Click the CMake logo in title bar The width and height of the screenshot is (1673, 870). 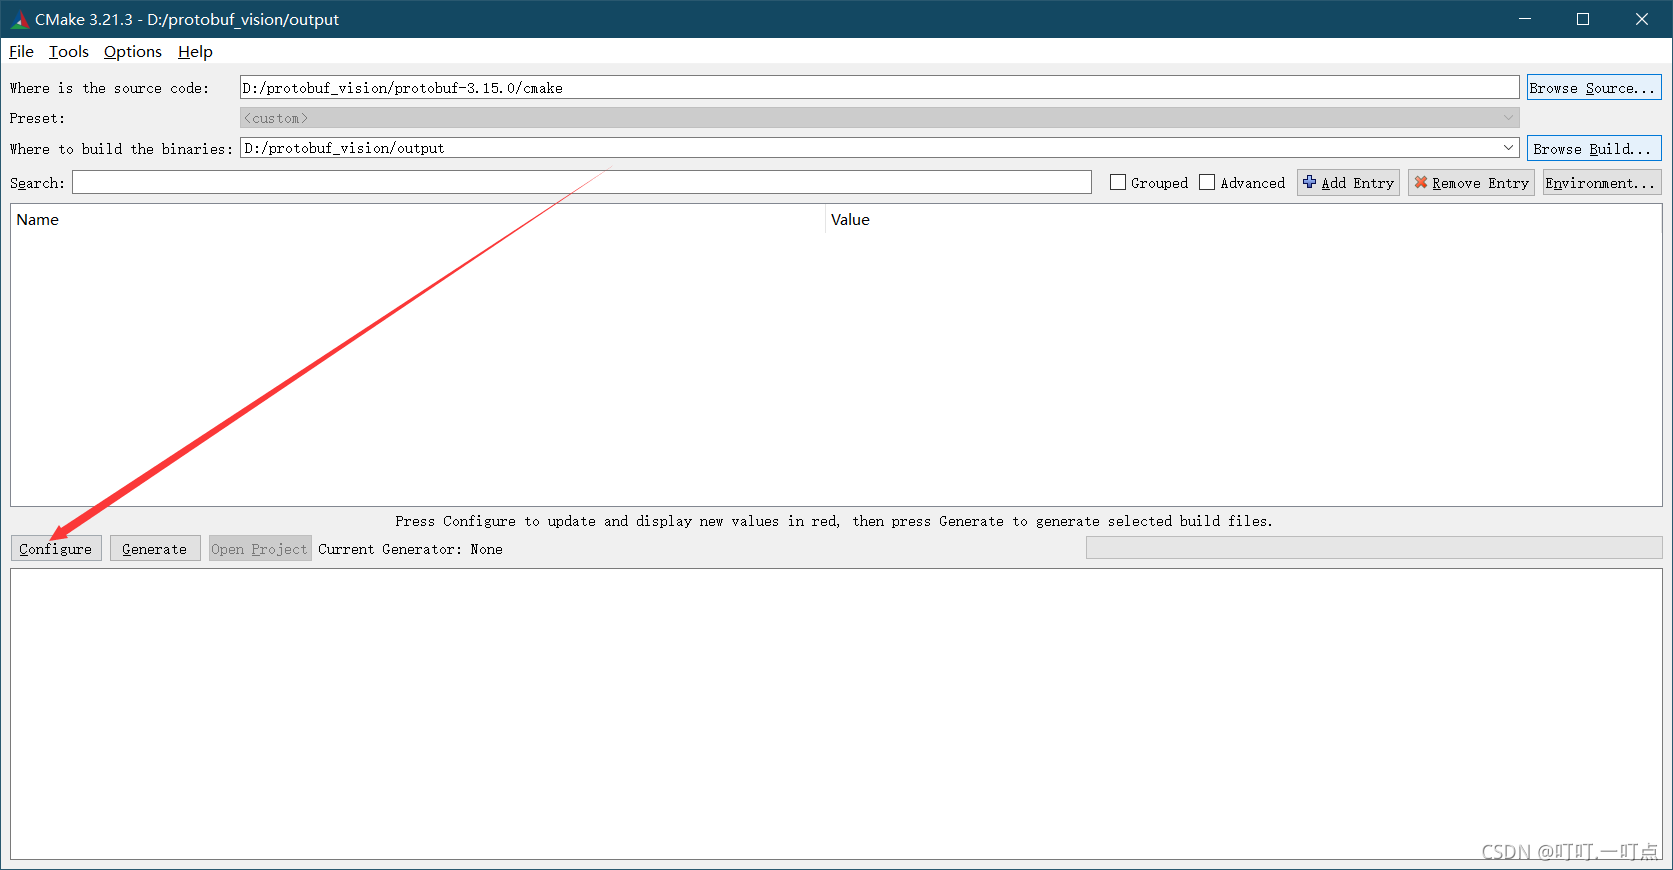point(20,20)
